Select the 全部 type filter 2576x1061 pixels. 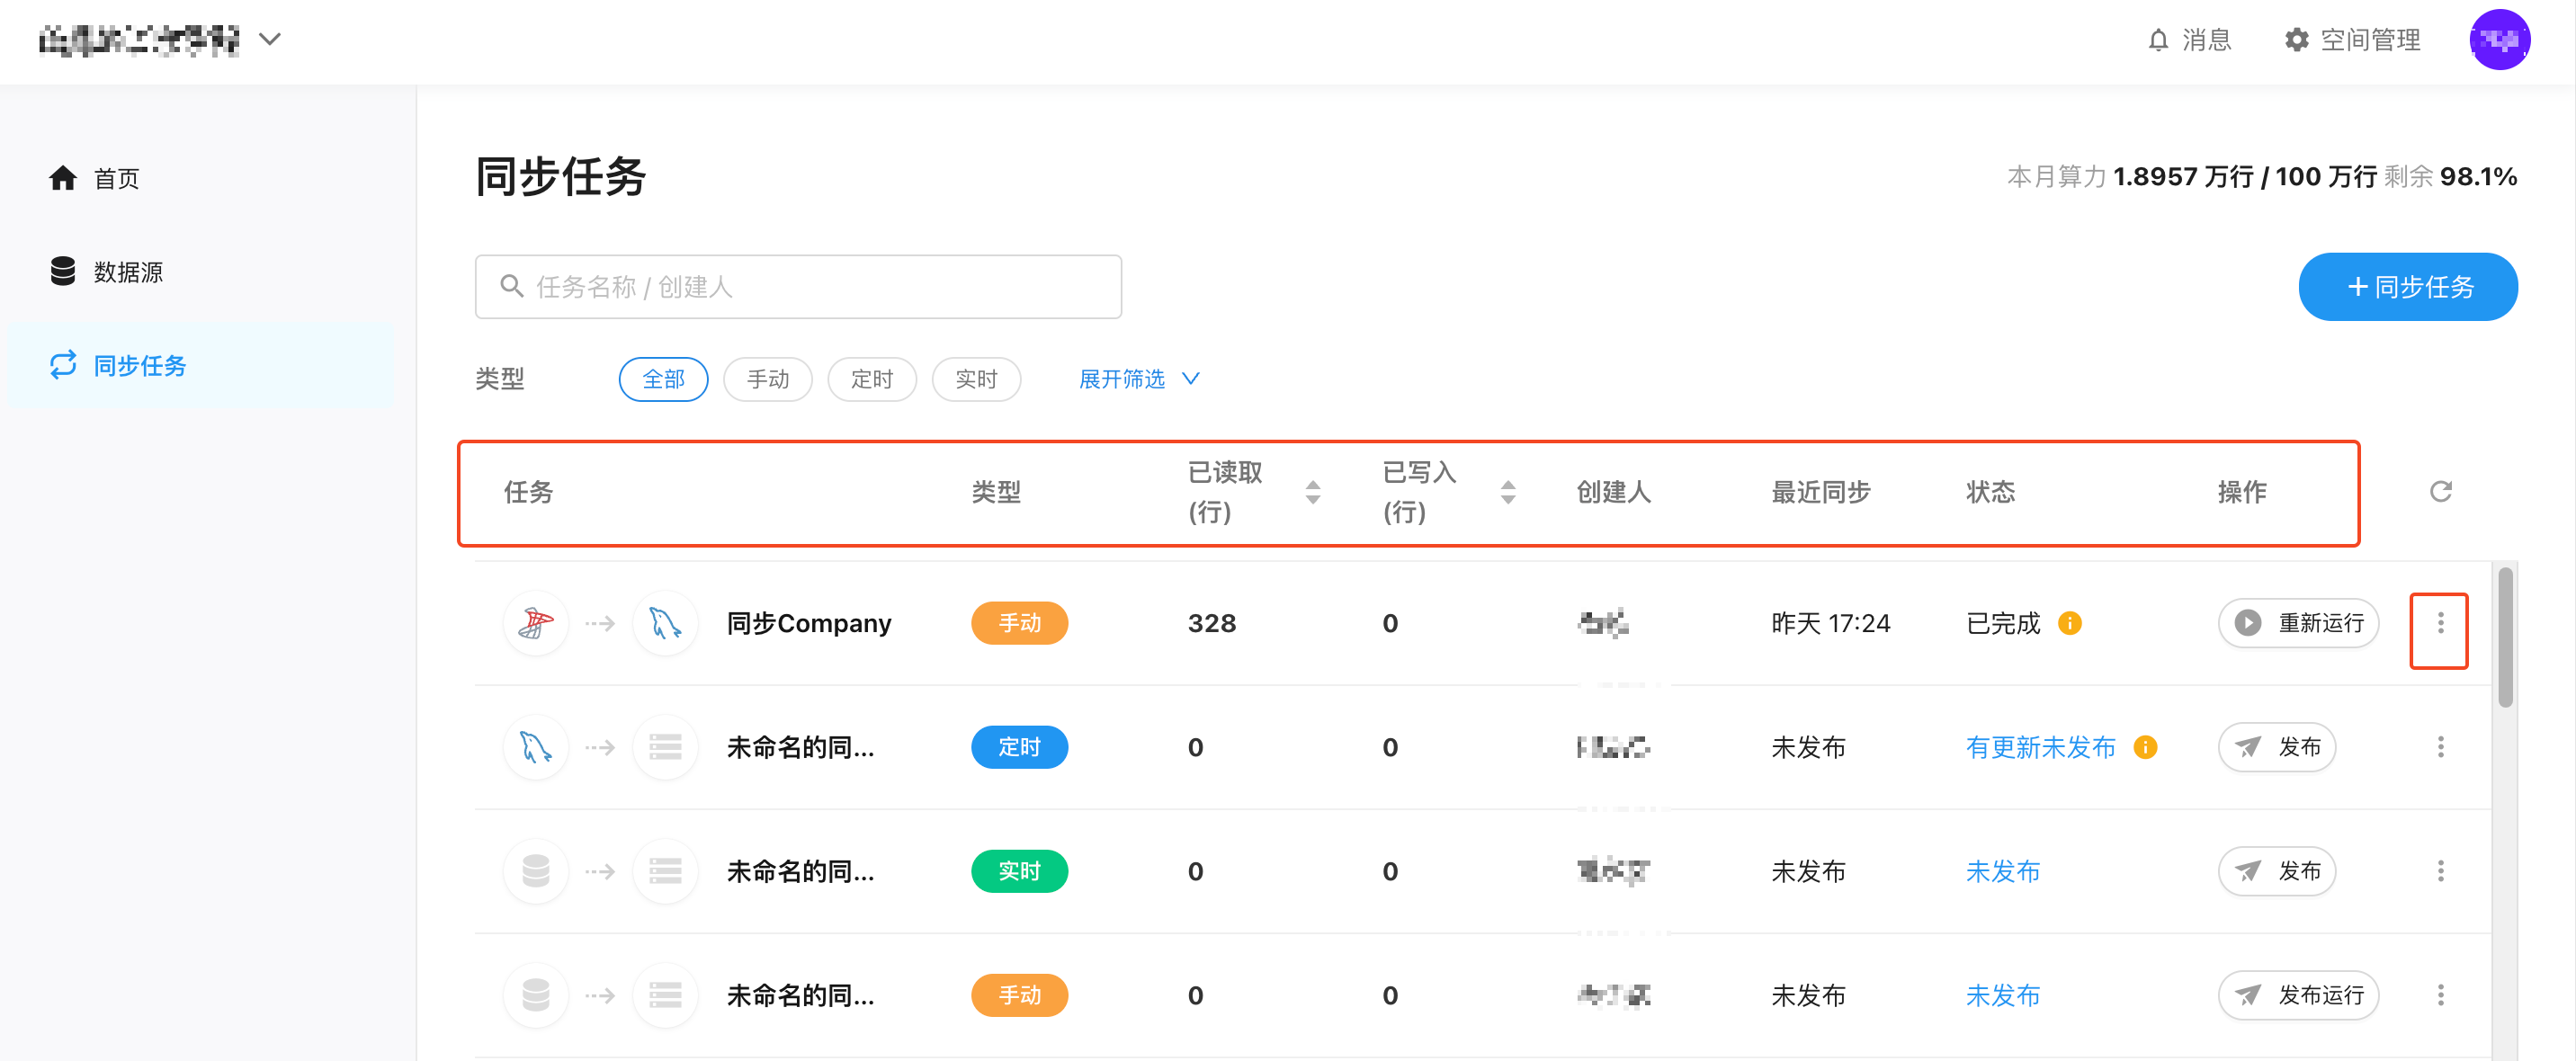click(x=663, y=379)
